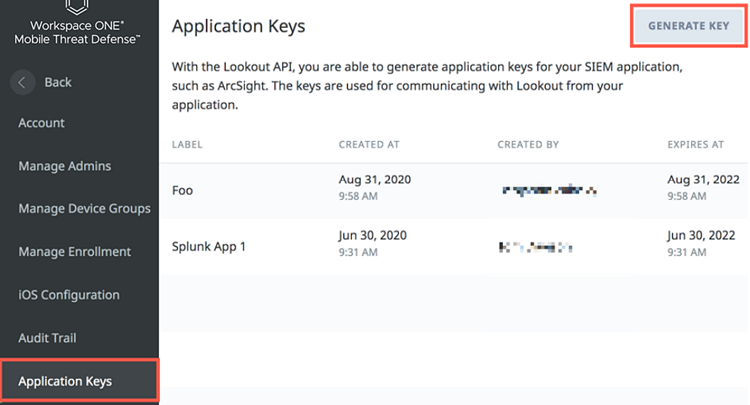Click the Lookout API description paragraph
Viewport: 750px width, 405px height.
[x=427, y=86]
